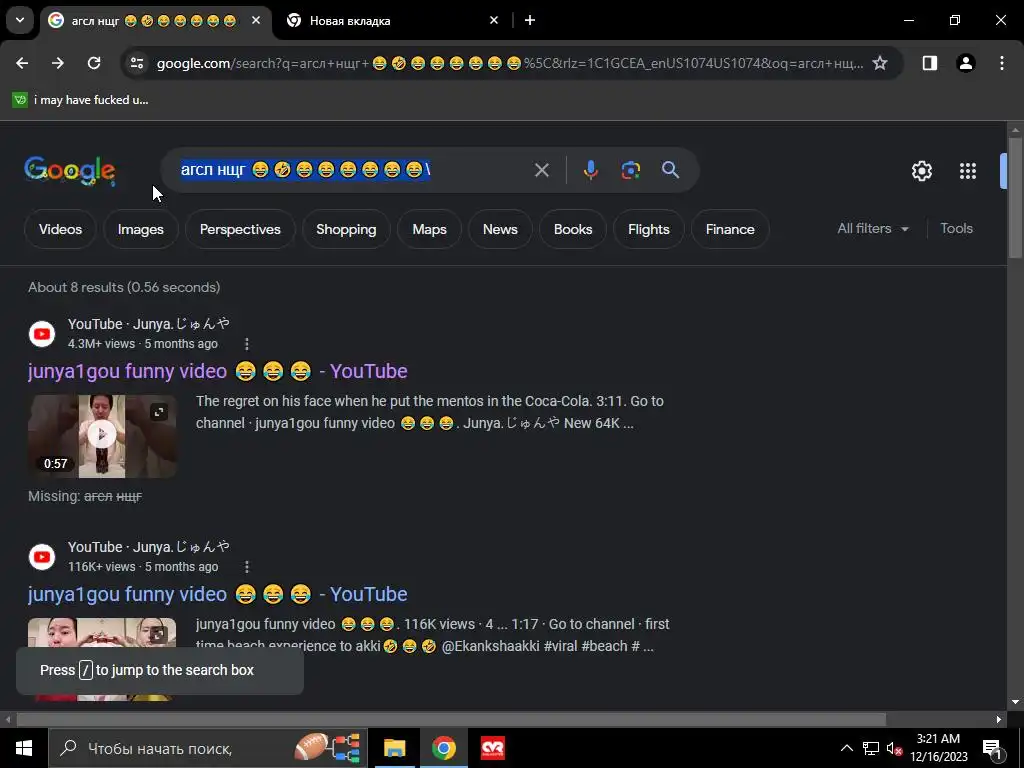
Task: Start voice search with the microphone
Action: (x=590, y=170)
